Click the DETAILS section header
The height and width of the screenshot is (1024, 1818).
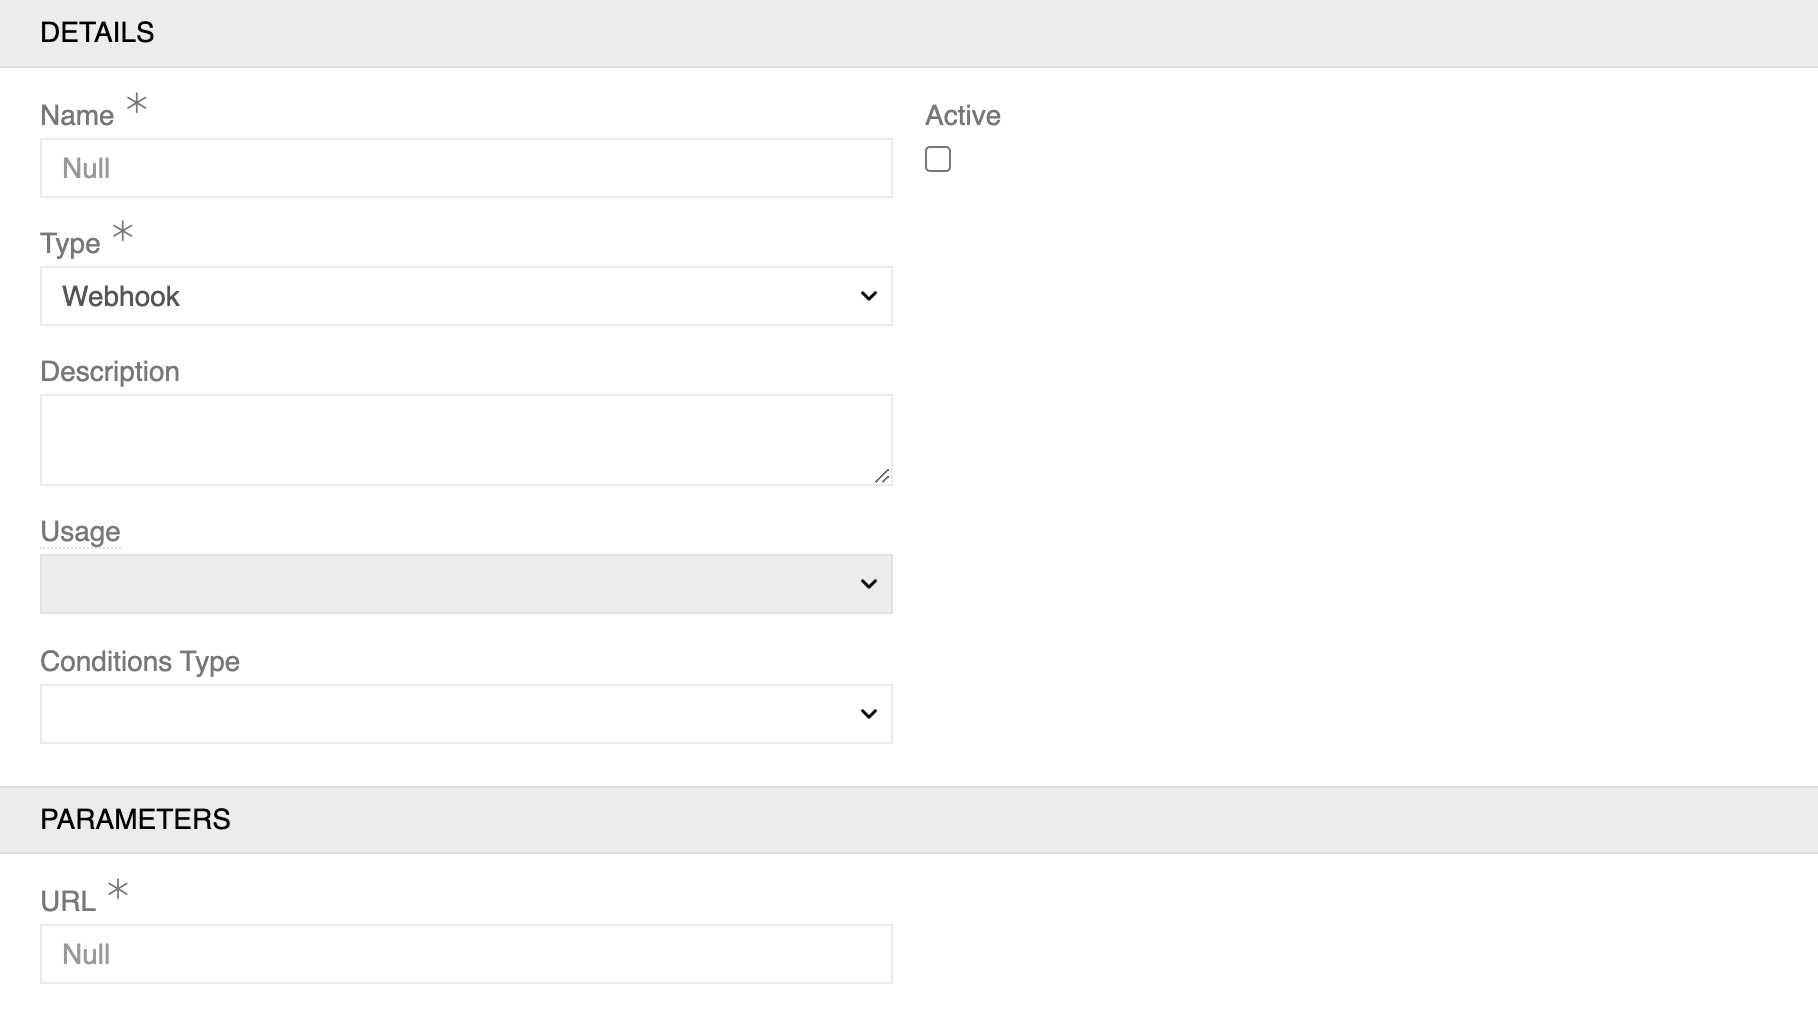97,32
